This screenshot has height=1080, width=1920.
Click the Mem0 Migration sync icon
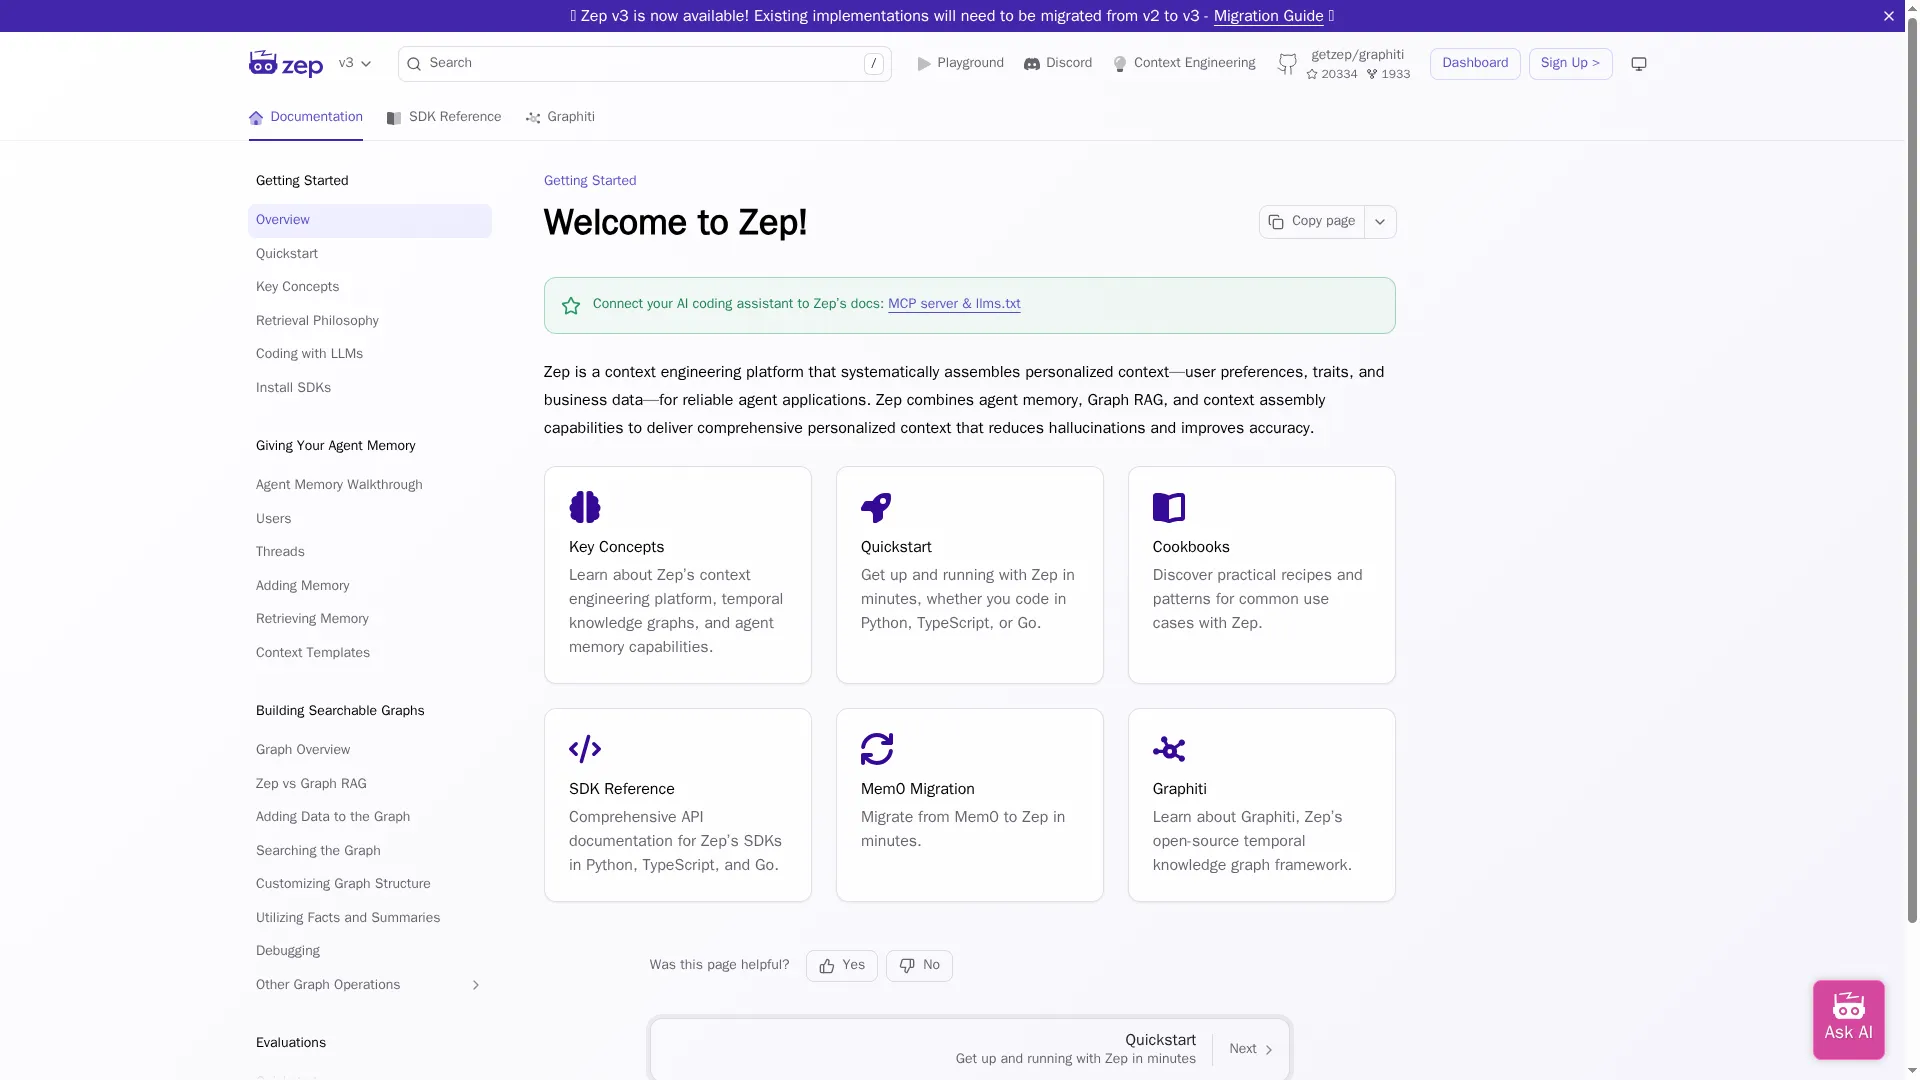pos(876,749)
